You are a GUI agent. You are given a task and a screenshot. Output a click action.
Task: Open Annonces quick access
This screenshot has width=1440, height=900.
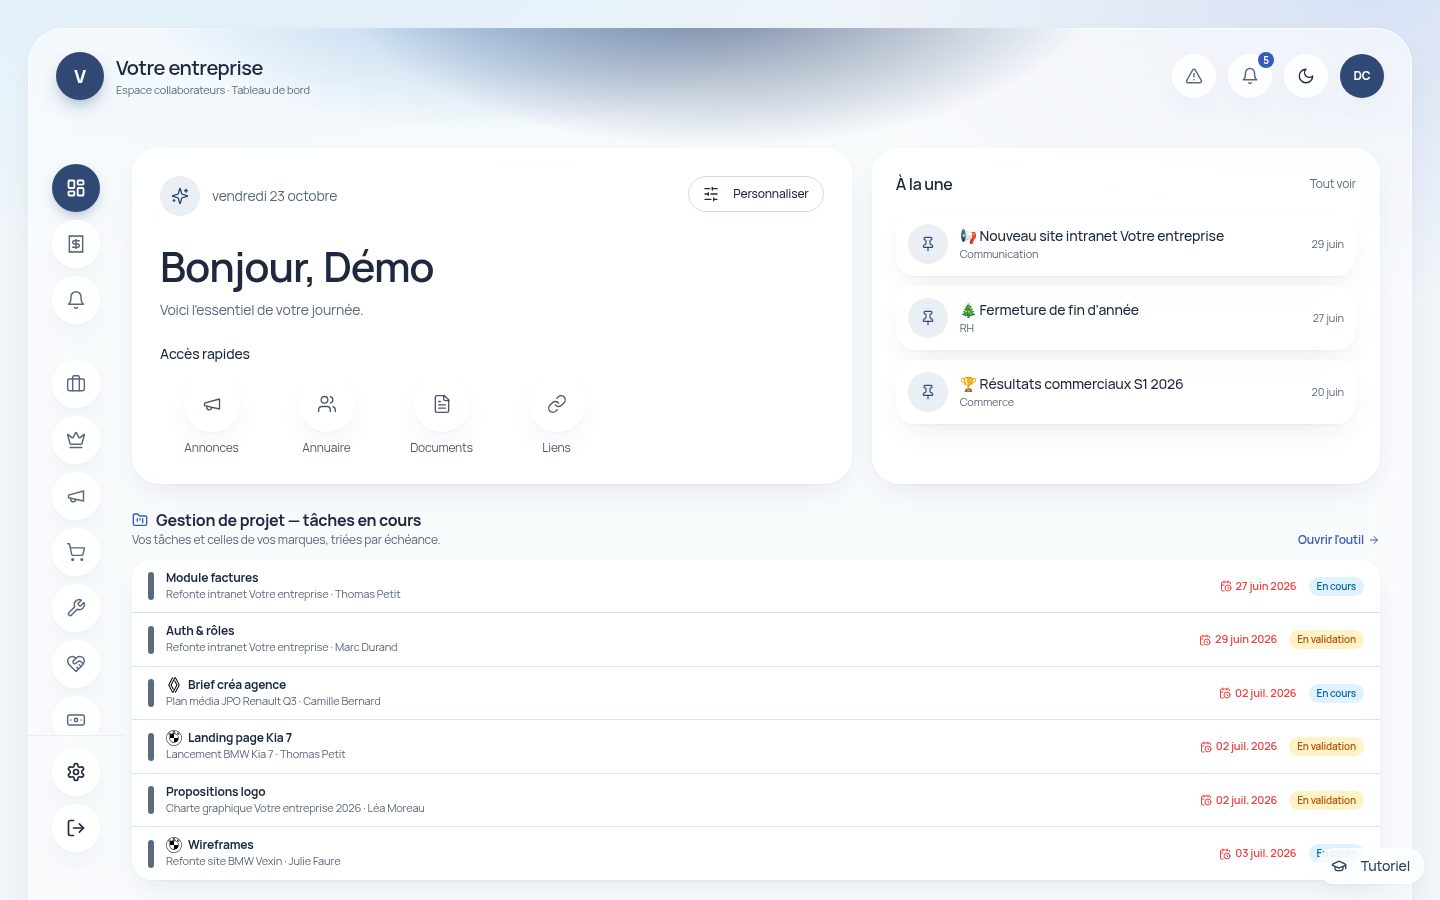tap(212, 418)
